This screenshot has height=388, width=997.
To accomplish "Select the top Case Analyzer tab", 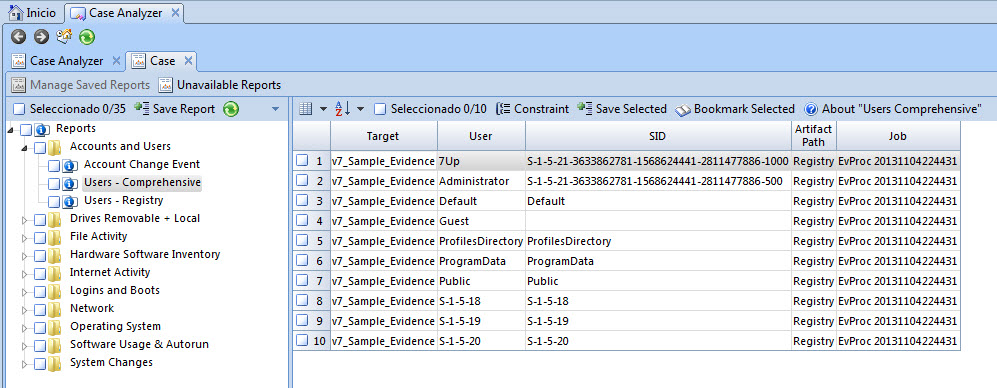I will (x=125, y=13).
